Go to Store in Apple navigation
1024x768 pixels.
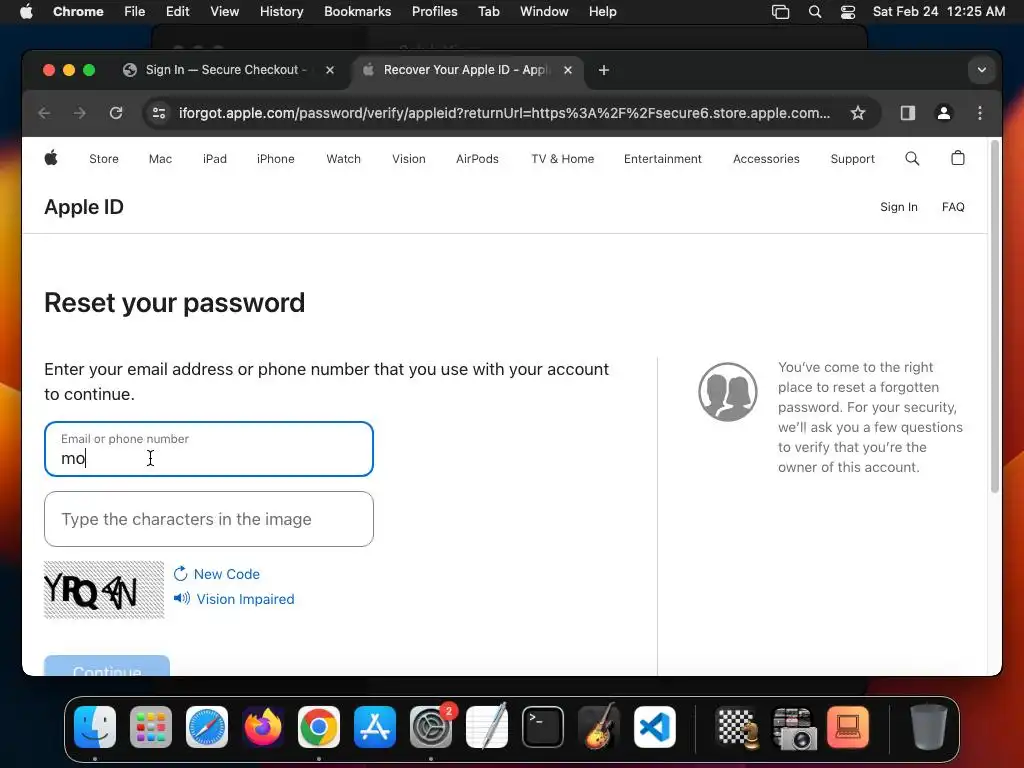(104, 159)
